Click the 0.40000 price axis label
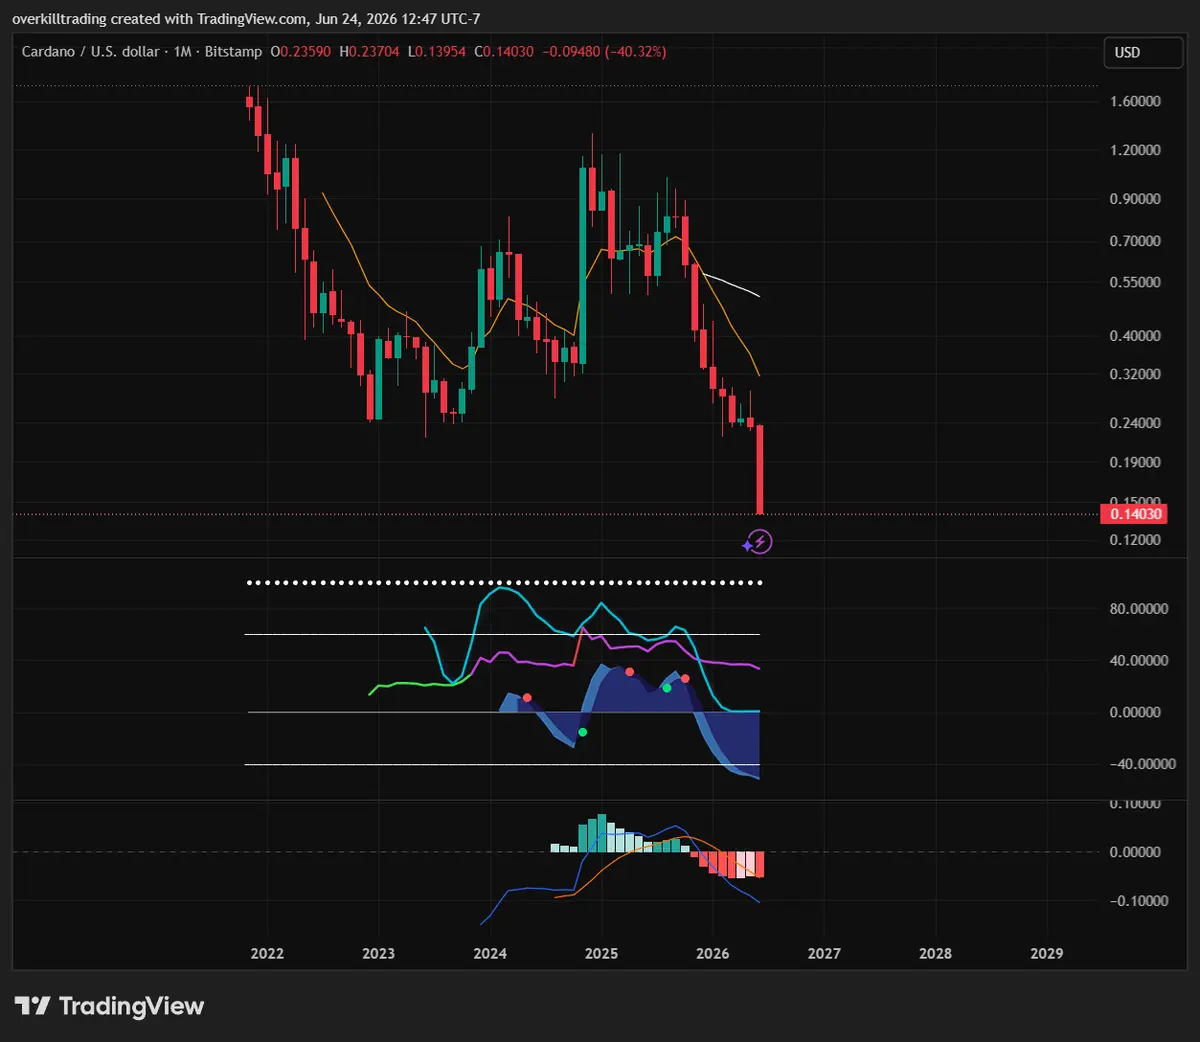 (x=1135, y=335)
